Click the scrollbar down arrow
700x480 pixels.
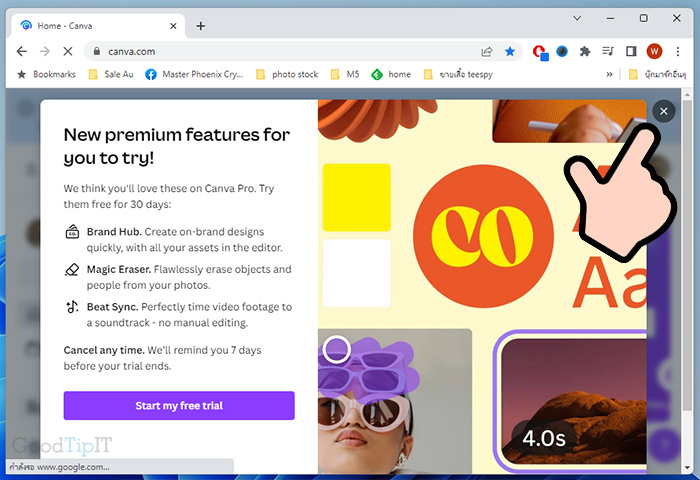tap(687, 468)
